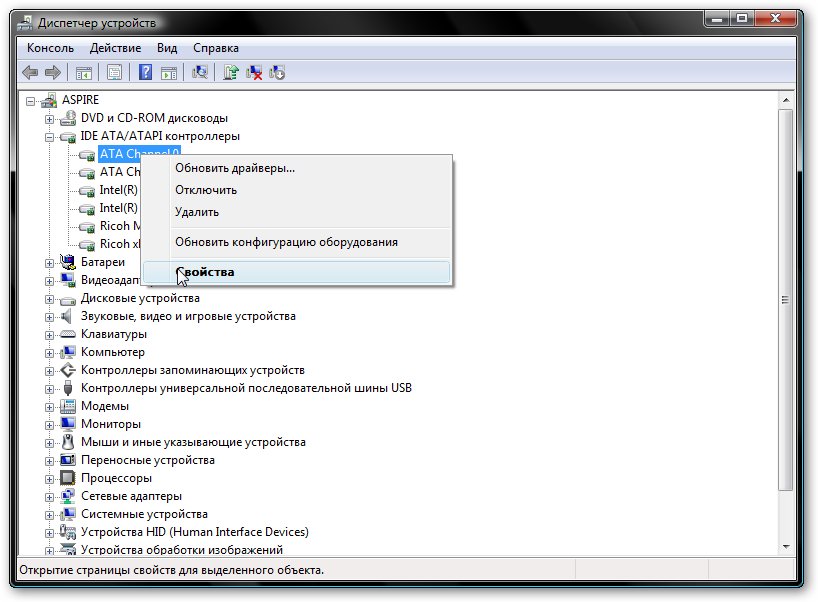Click the DVD and CD-ROM drives icon

68,118
